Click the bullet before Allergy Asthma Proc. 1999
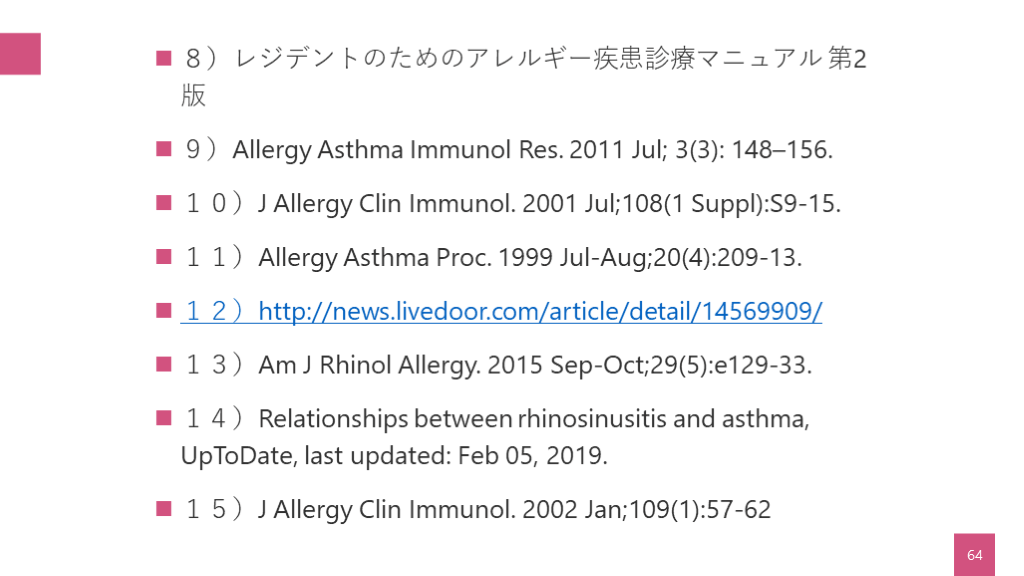The width and height of the screenshot is (1024, 576). [164, 257]
